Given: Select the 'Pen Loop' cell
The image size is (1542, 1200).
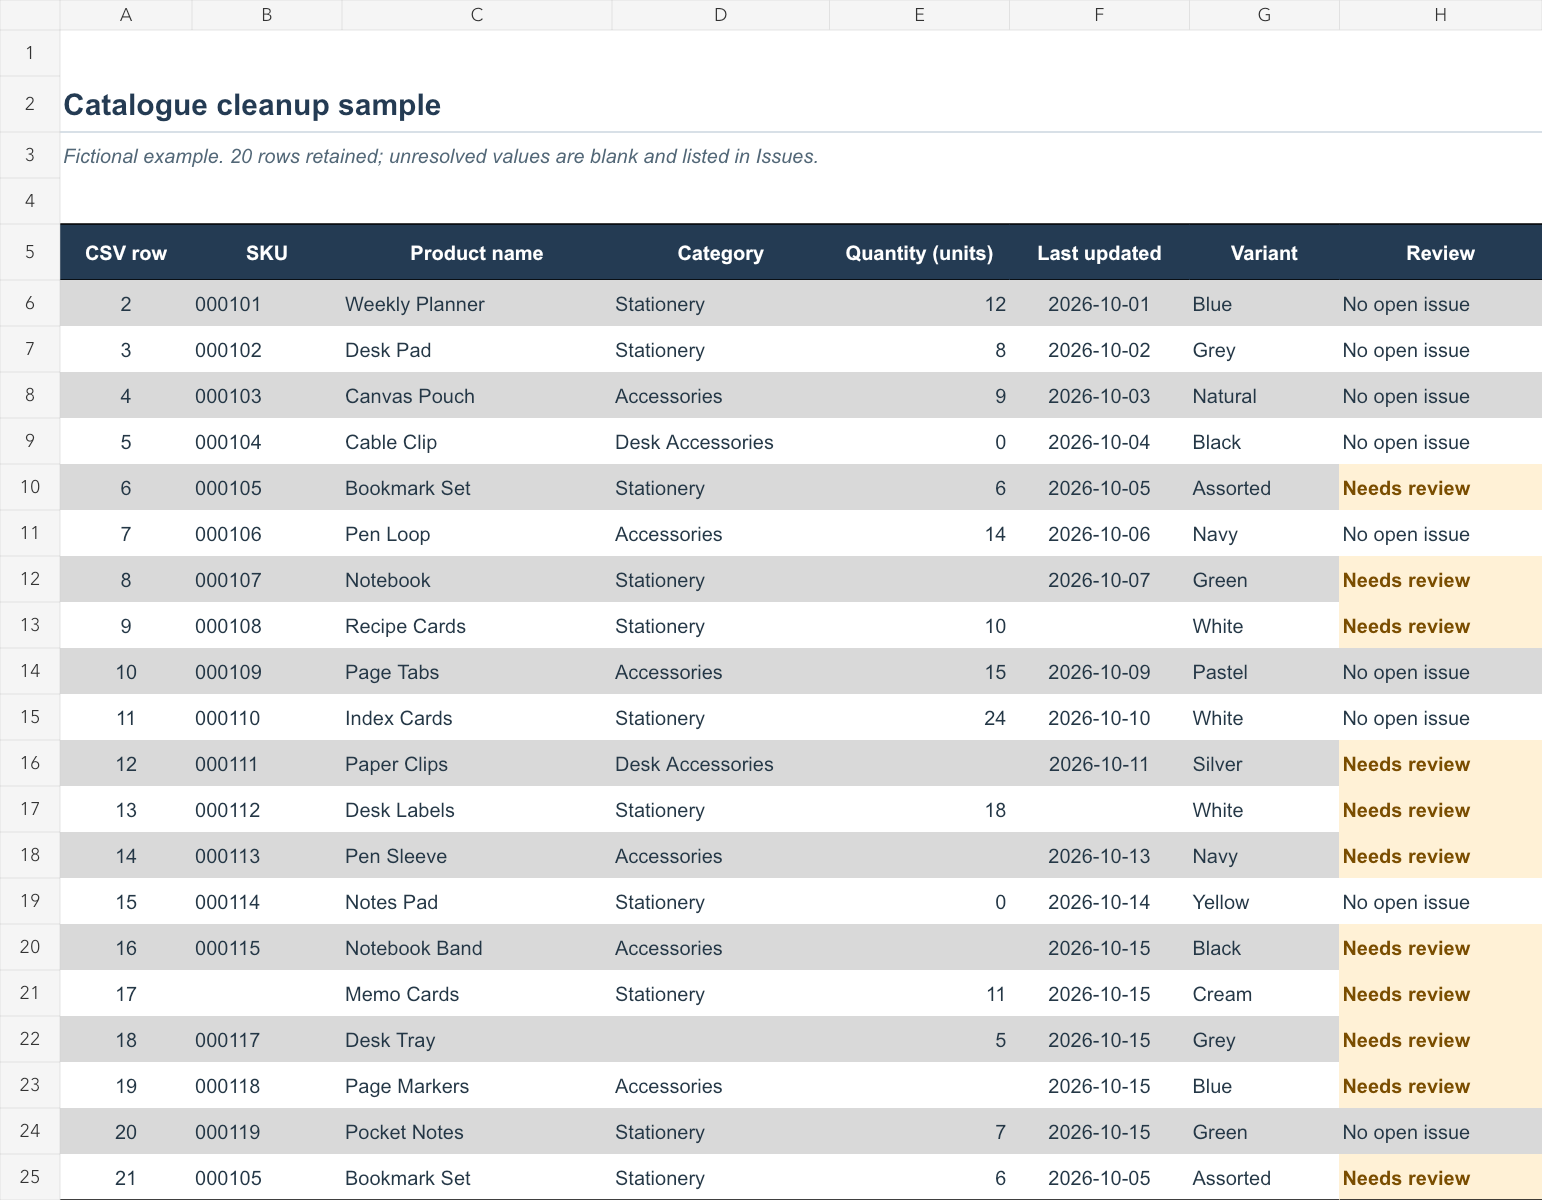Looking at the screenshot, I should click(x=477, y=534).
